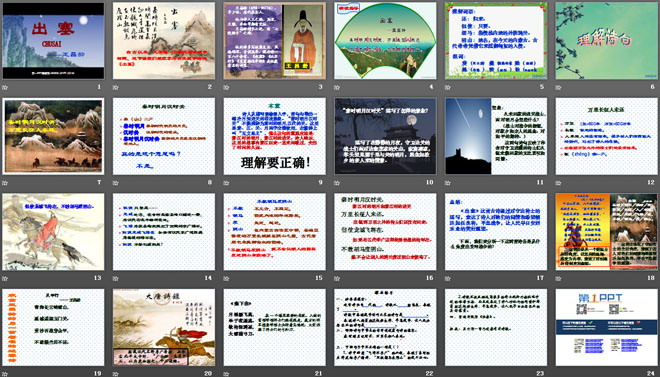Viewport: 660px width, 377px height.
Task: Click the animation star icon under slide 19
Action: click(5, 374)
